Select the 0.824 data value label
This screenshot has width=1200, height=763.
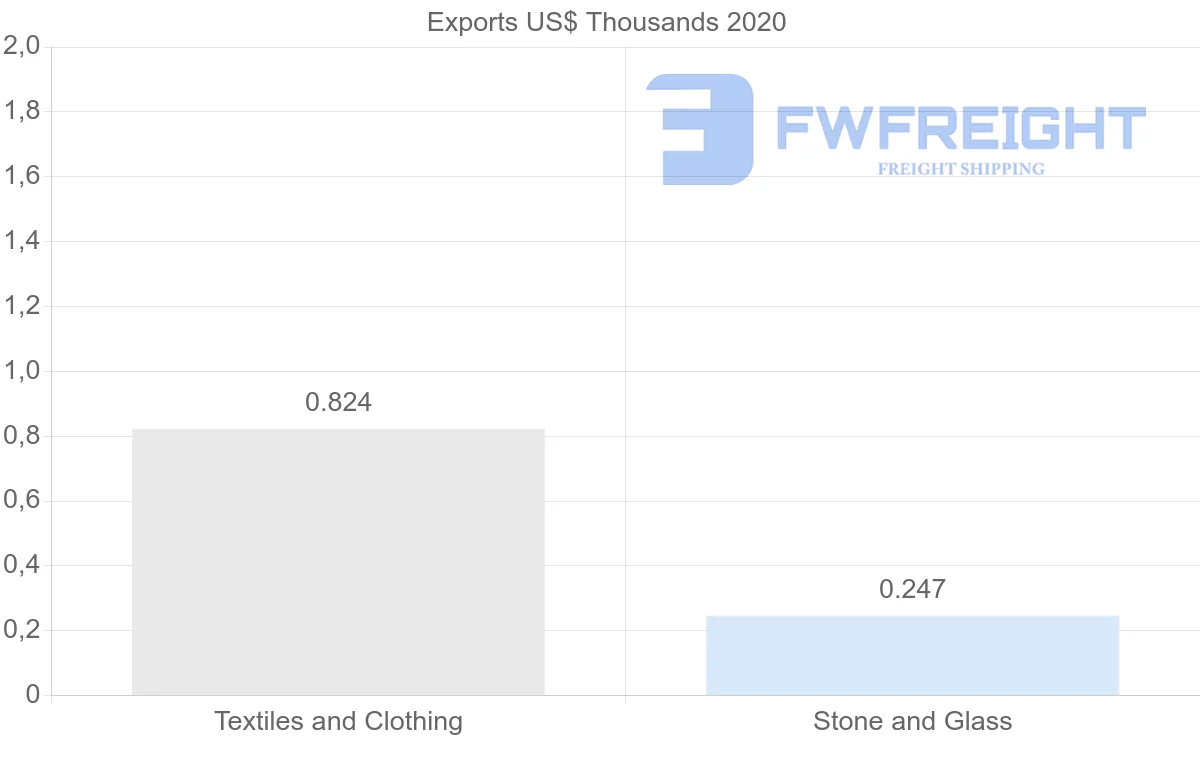coord(338,402)
